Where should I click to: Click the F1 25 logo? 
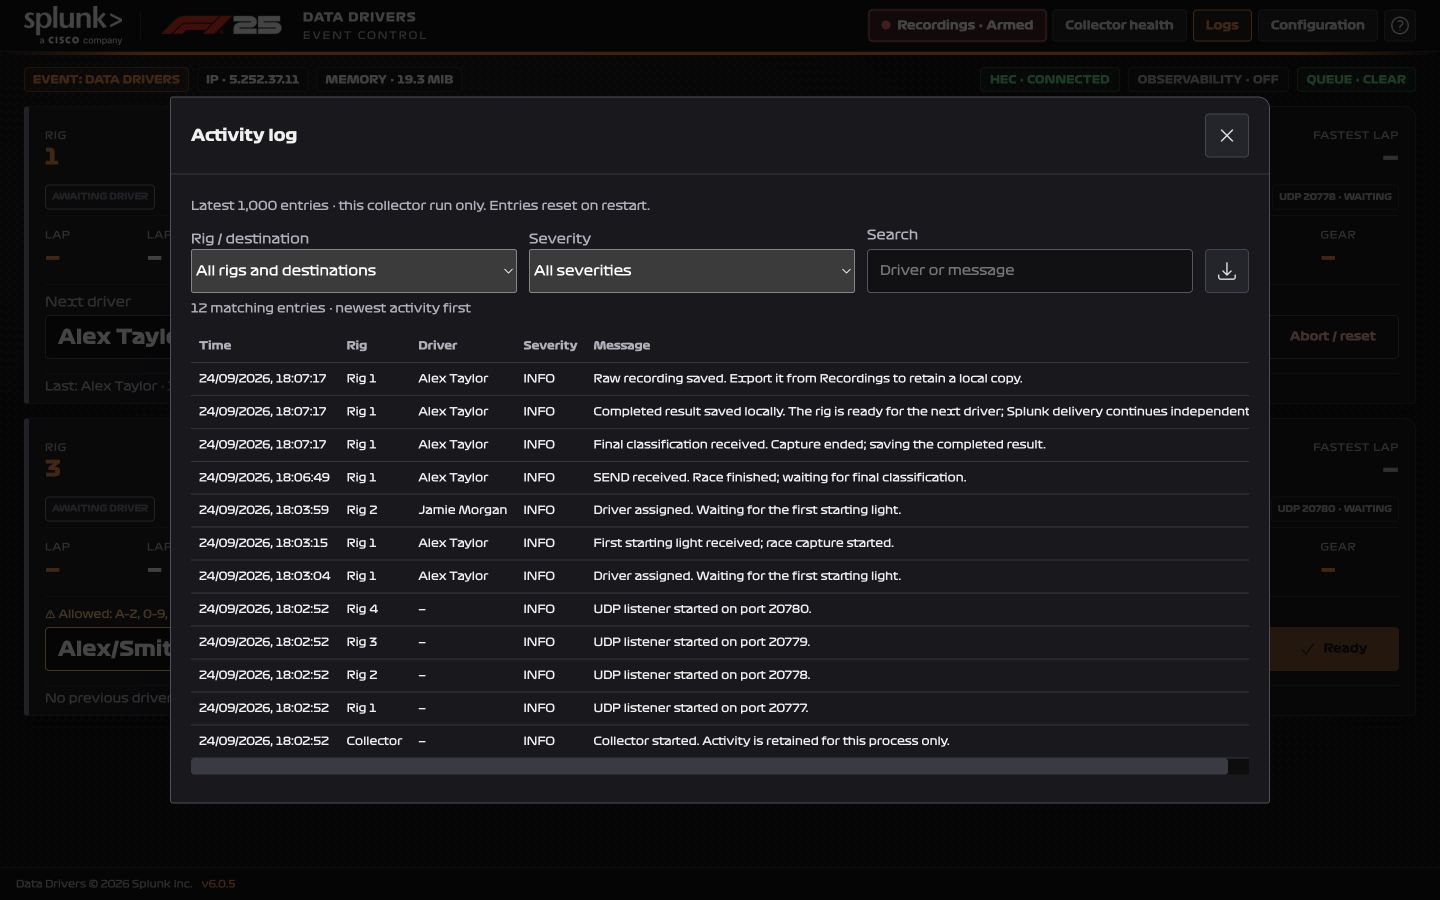click(x=221, y=25)
